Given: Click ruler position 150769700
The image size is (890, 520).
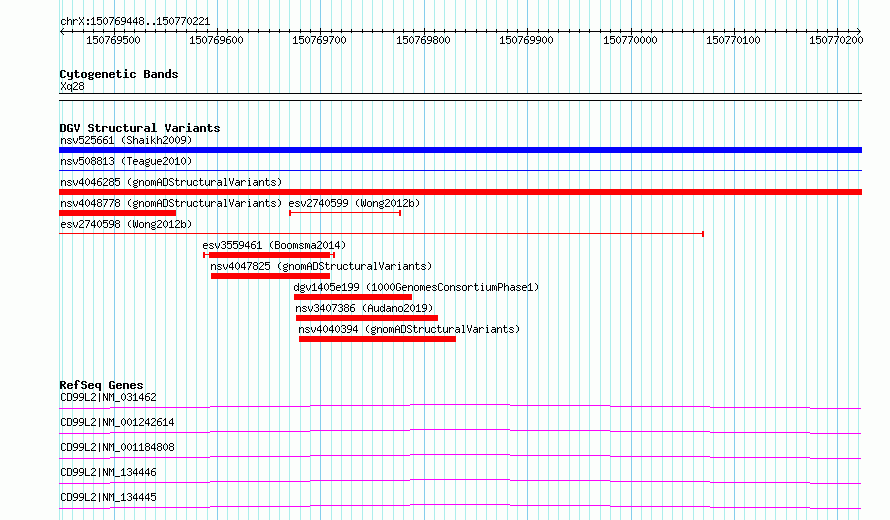Looking at the screenshot, I should (320, 40).
